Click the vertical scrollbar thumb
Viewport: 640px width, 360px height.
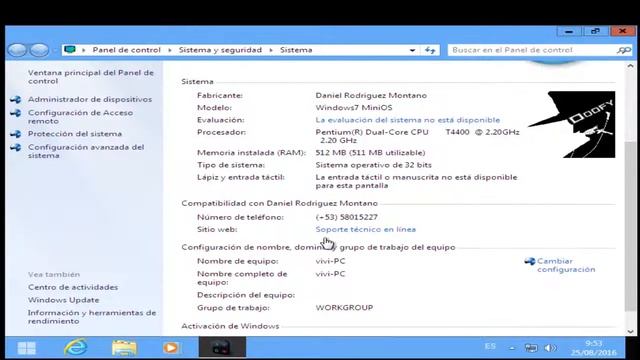pos(631,227)
